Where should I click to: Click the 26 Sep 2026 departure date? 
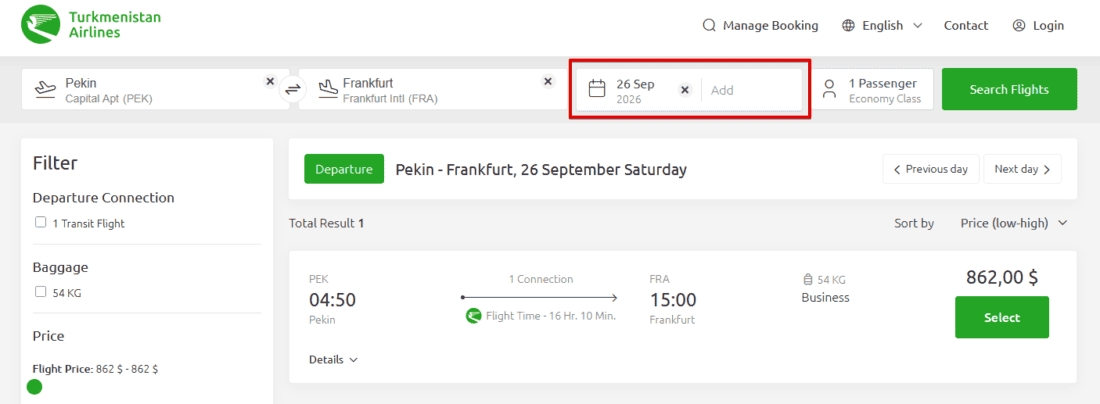pos(636,91)
